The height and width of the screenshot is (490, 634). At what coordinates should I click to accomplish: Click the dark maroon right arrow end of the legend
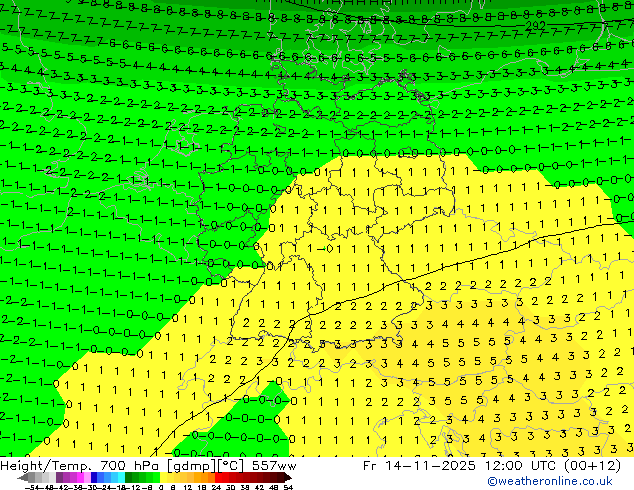pos(288,477)
